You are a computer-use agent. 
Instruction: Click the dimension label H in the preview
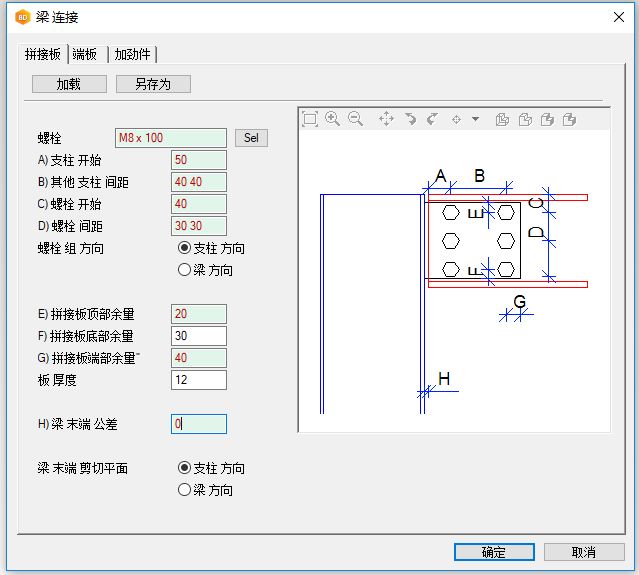[x=444, y=379]
